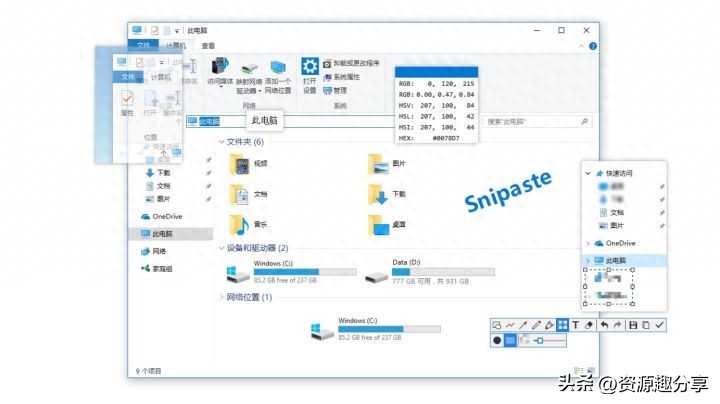Expand OneDrive in the floating snippet

click(588, 243)
